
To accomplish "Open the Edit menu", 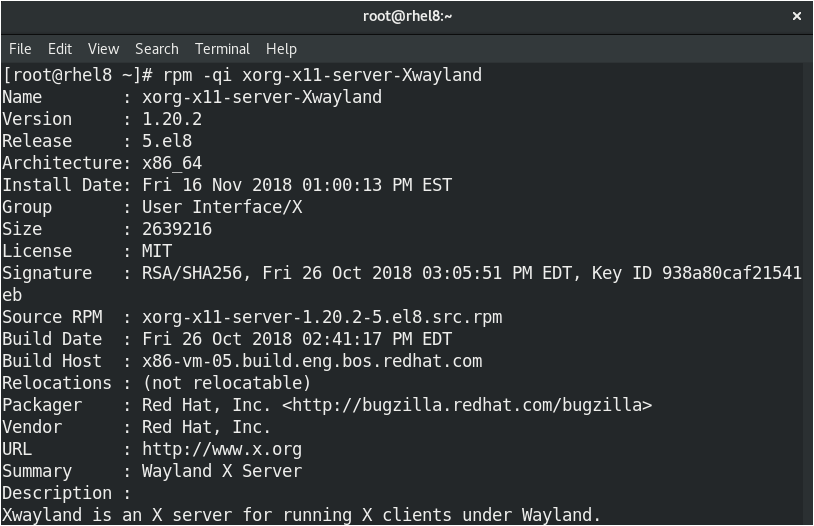I will [60, 49].
